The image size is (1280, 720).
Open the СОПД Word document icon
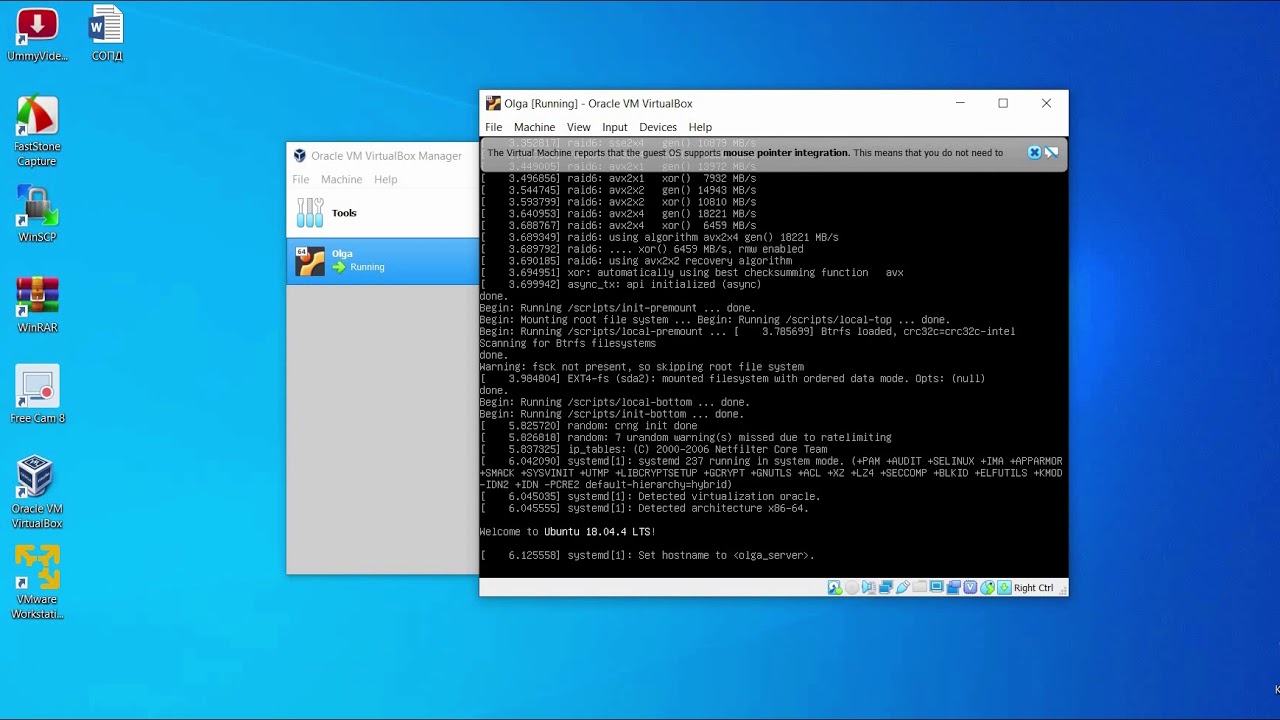(x=107, y=35)
